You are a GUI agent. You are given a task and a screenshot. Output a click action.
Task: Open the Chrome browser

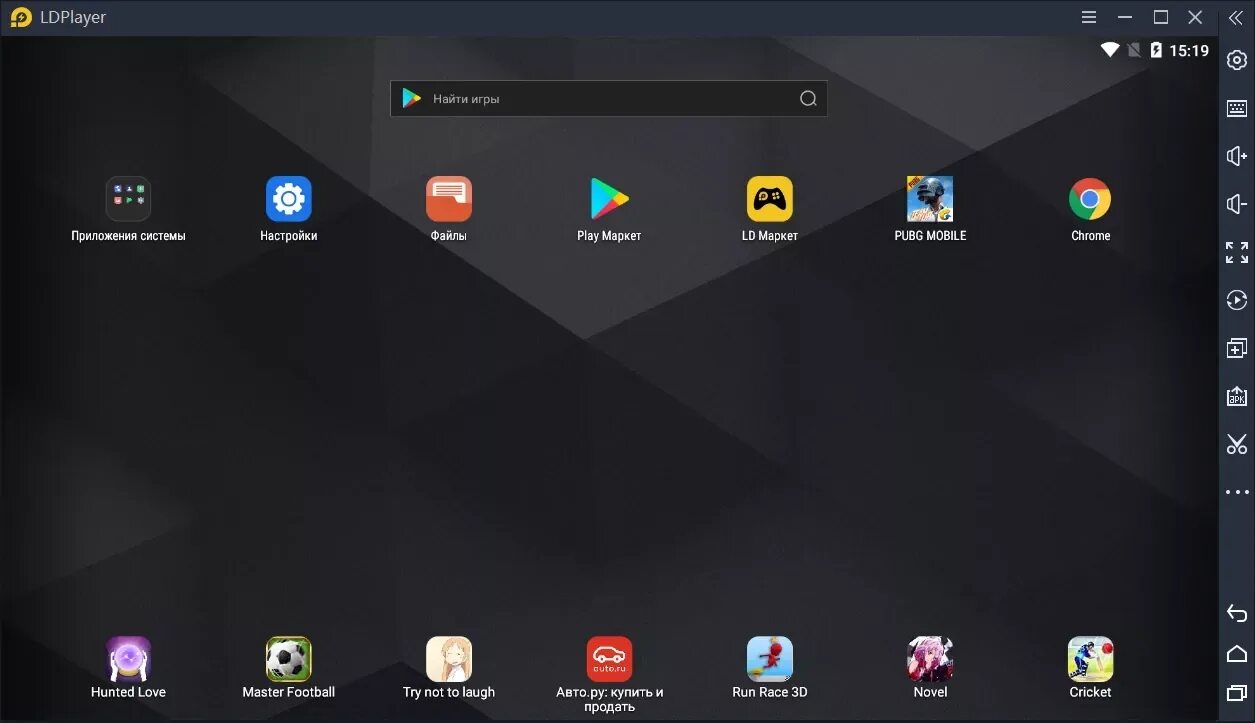[1090, 199]
